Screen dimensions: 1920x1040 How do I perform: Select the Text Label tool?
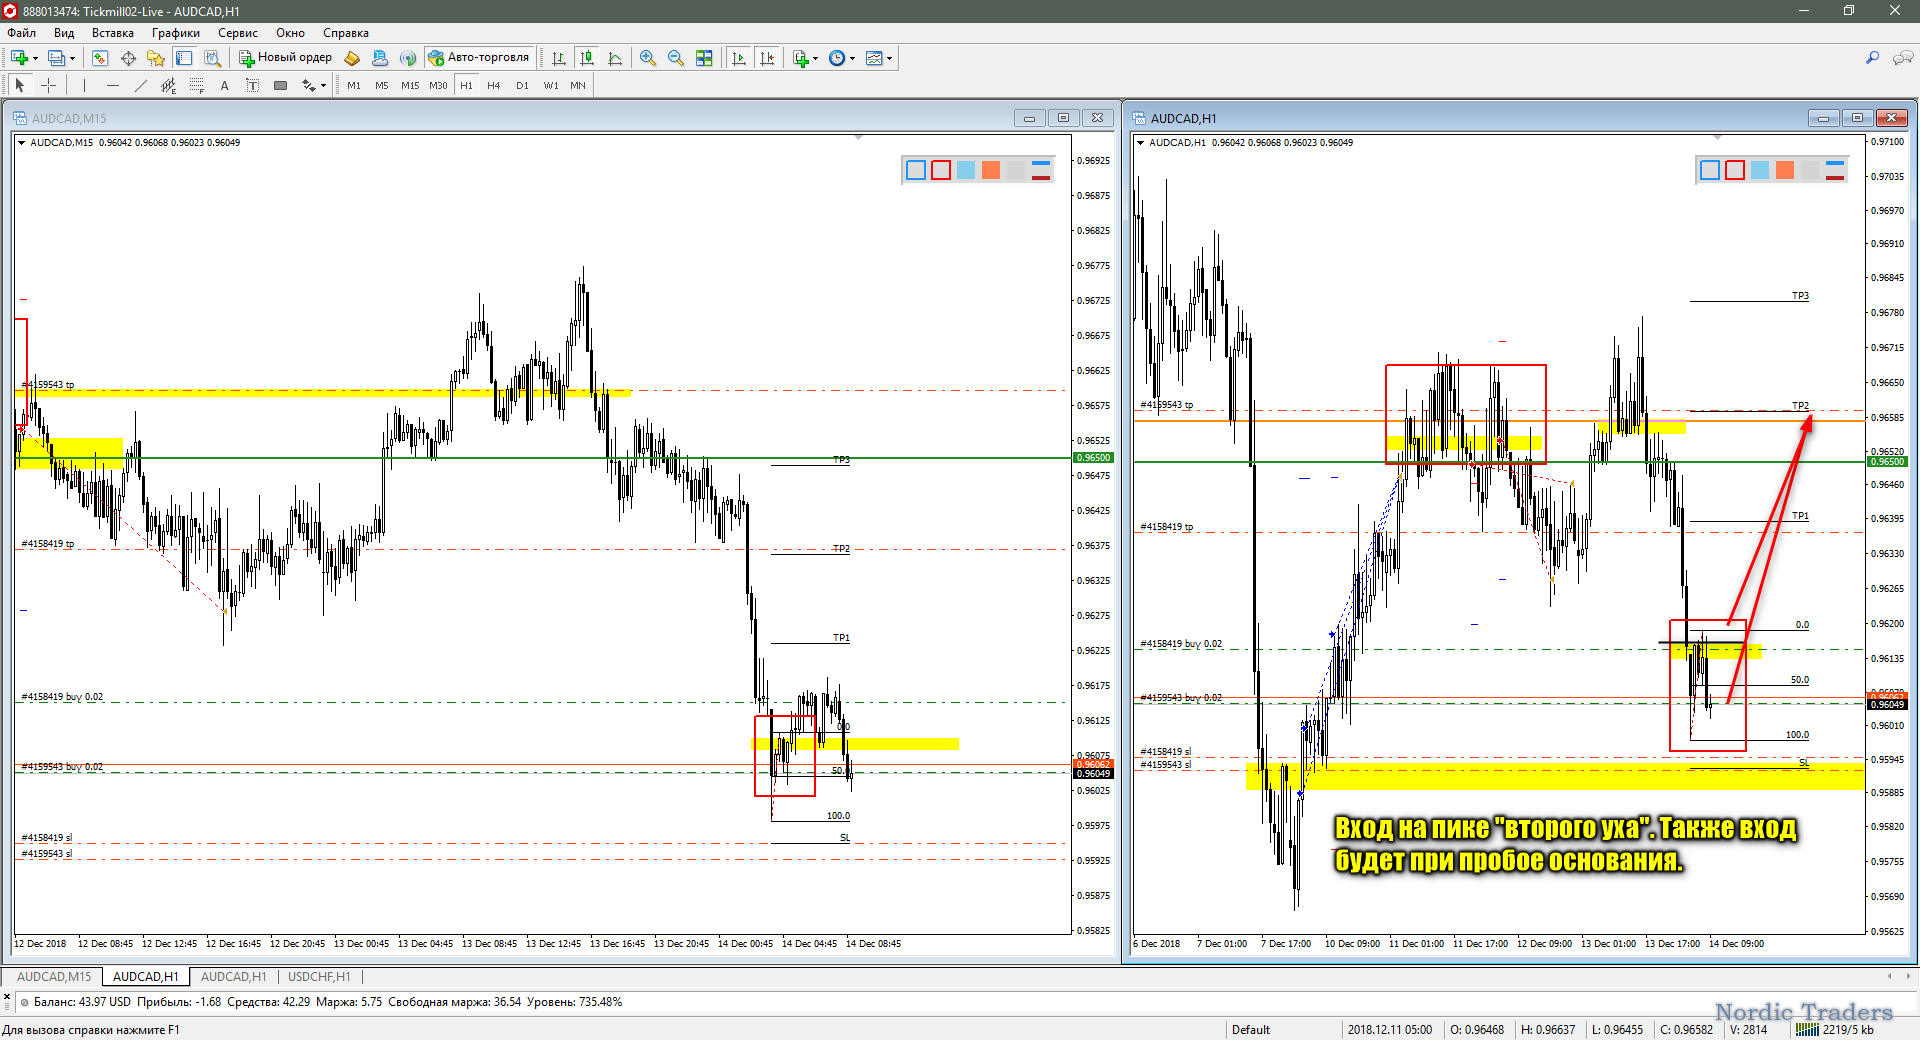point(253,86)
